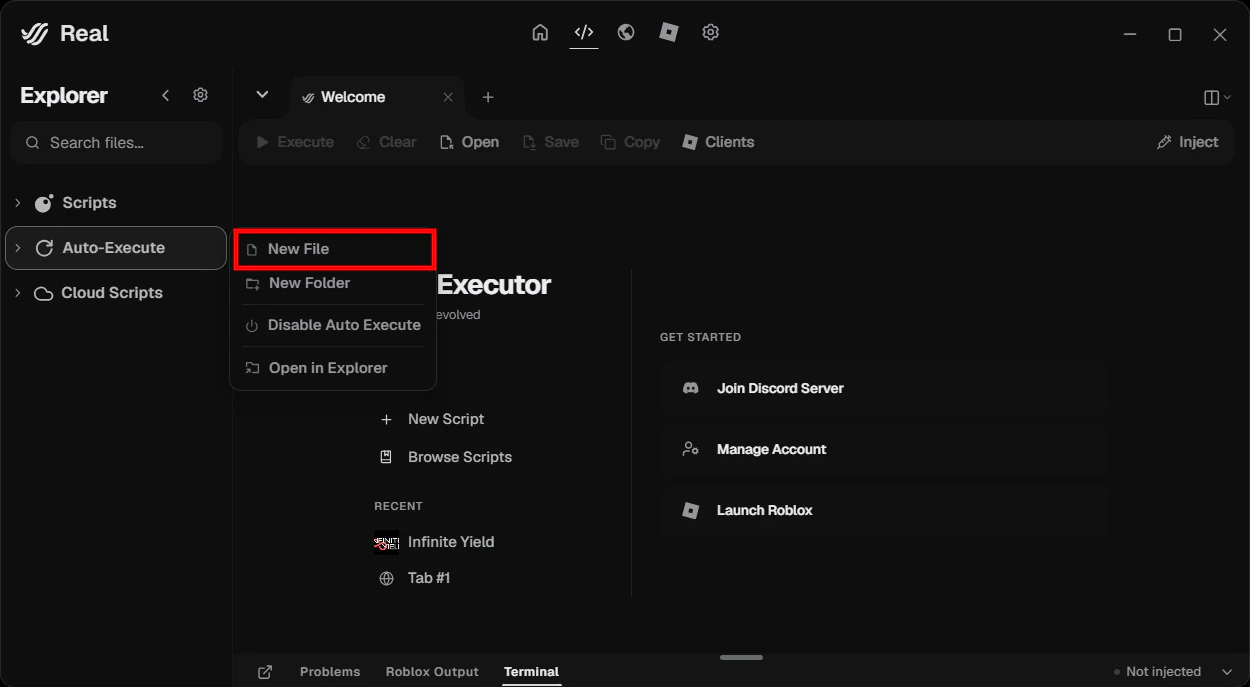Image resolution: width=1250 pixels, height=687 pixels.
Task: Click the Open toolbar button
Action: (469, 142)
